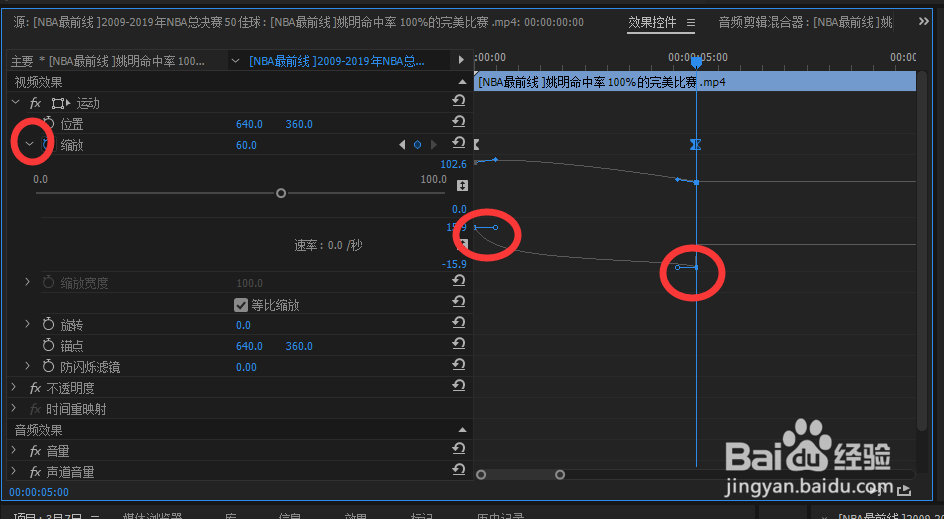
Task: Reset the 不透明度 opacity effect
Action: (459, 386)
